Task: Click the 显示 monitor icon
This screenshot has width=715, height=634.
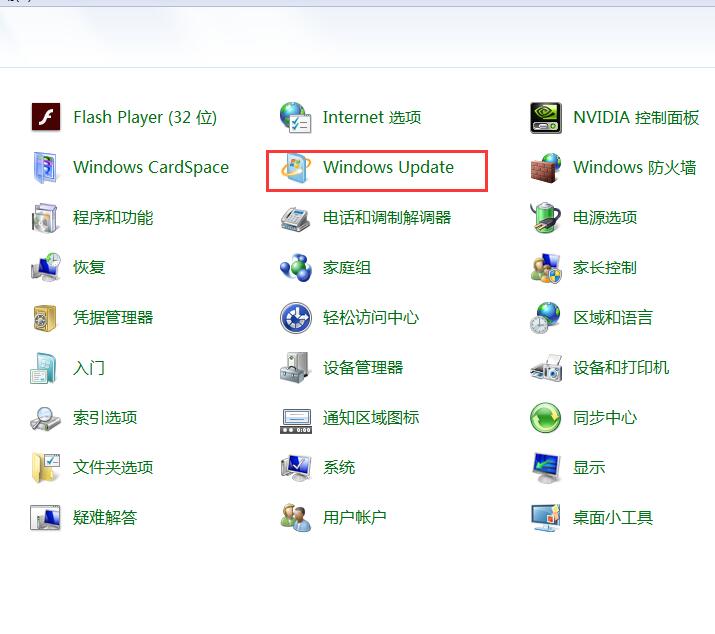Action: click(546, 468)
